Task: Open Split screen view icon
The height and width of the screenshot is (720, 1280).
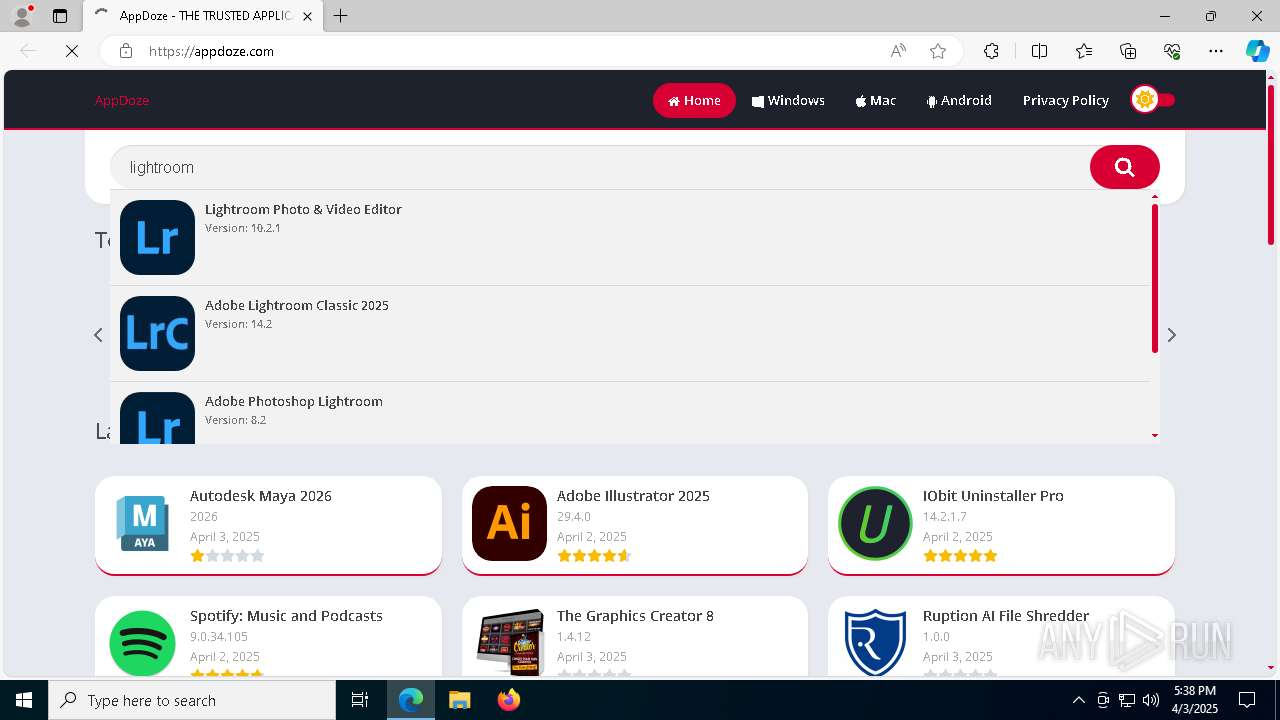Action: click(1039, 51)
